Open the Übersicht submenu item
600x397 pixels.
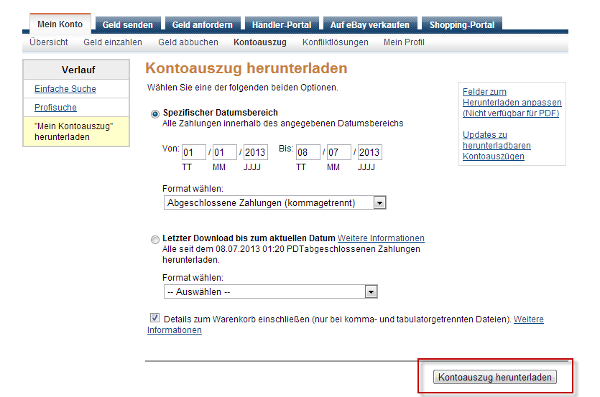pos(49,42)
